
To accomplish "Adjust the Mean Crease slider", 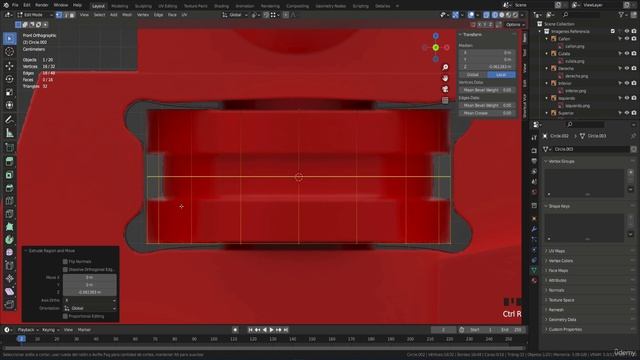I will (x=487, y=113).
